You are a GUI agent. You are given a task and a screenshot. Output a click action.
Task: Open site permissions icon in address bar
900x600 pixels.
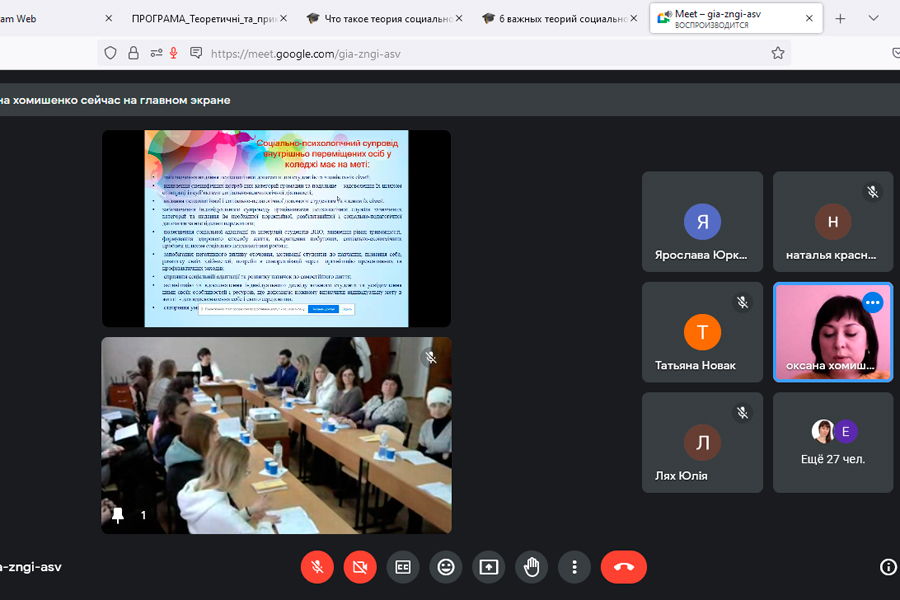click(x=156, y=53)
